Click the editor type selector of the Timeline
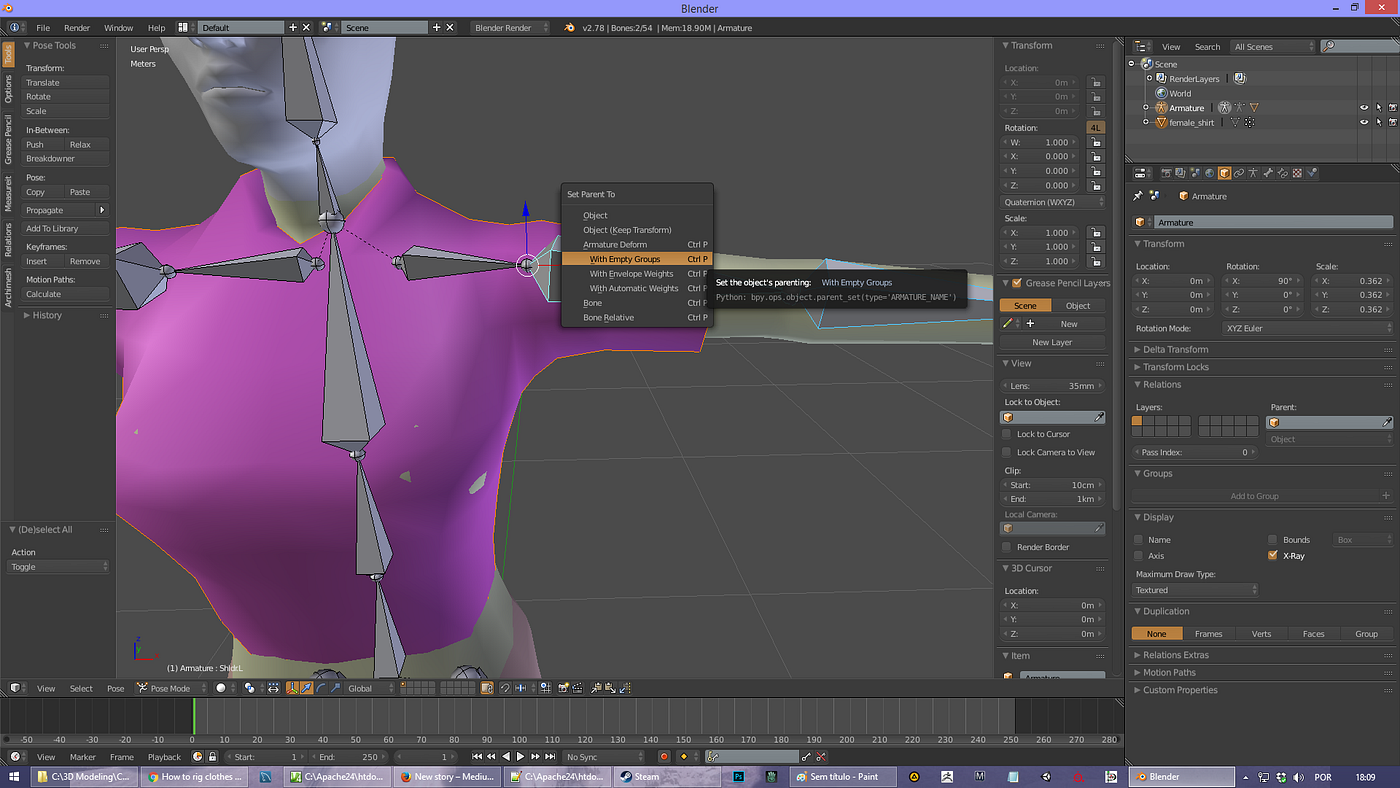This screenshot has height=788, width=1400. [16, 757]
